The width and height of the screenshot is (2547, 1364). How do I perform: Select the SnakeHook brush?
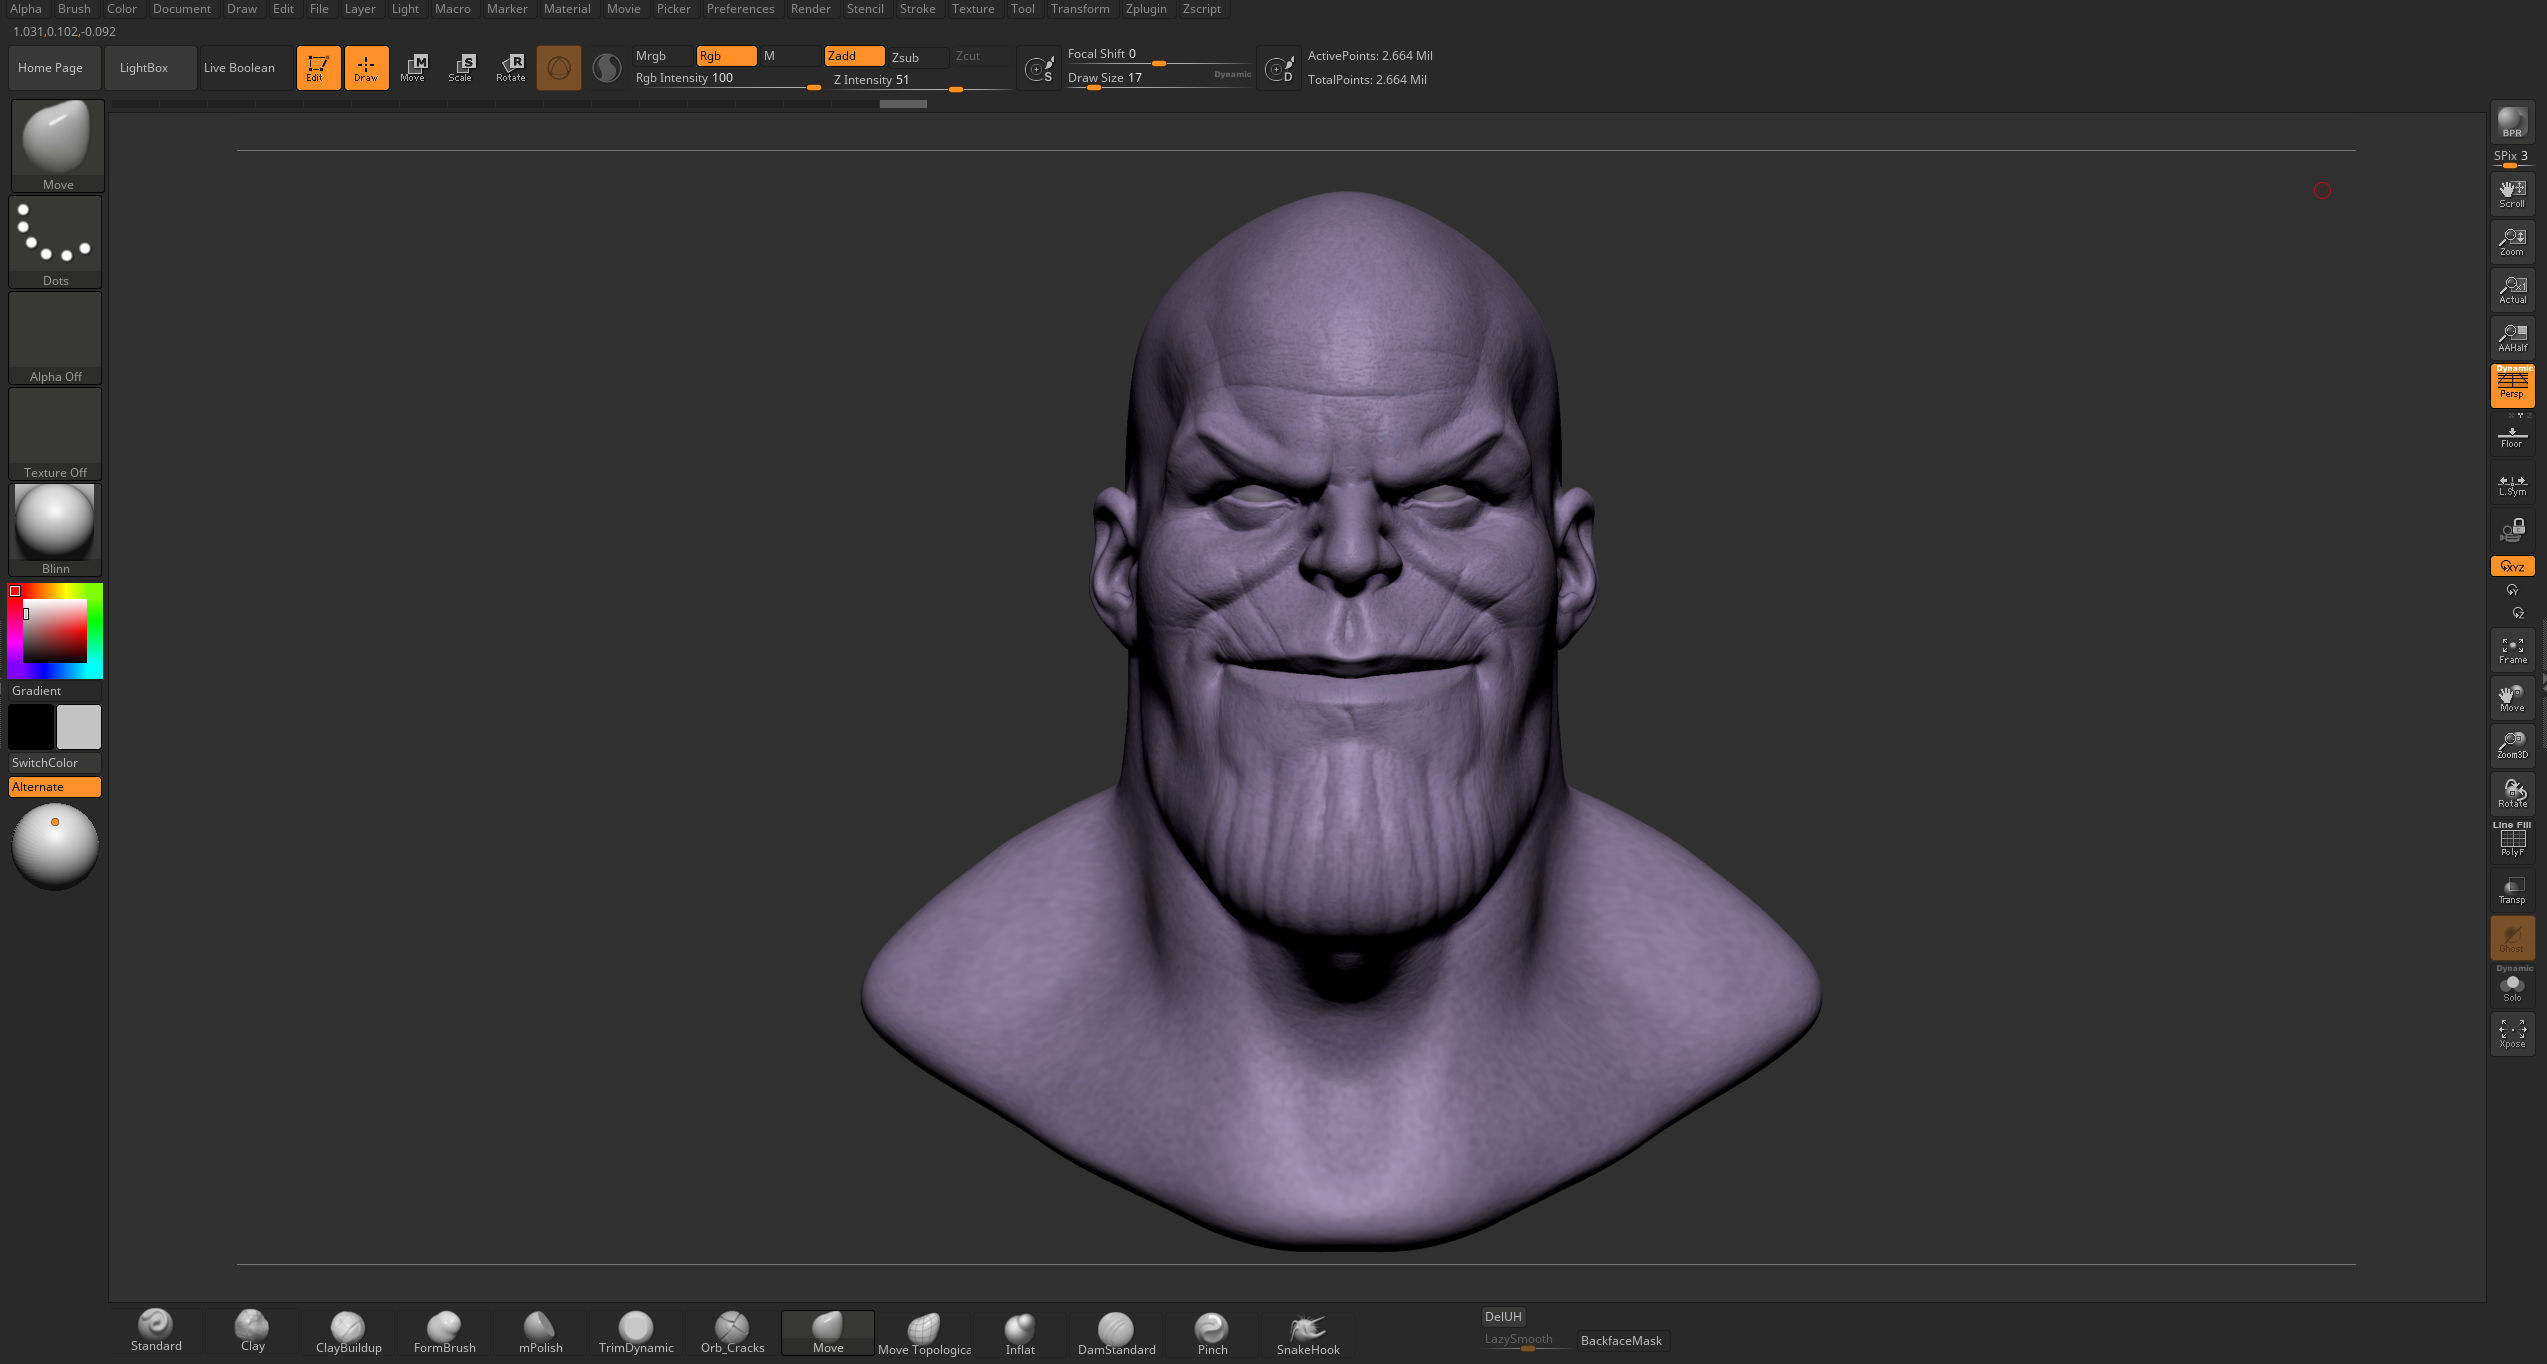[1308, 1332]
